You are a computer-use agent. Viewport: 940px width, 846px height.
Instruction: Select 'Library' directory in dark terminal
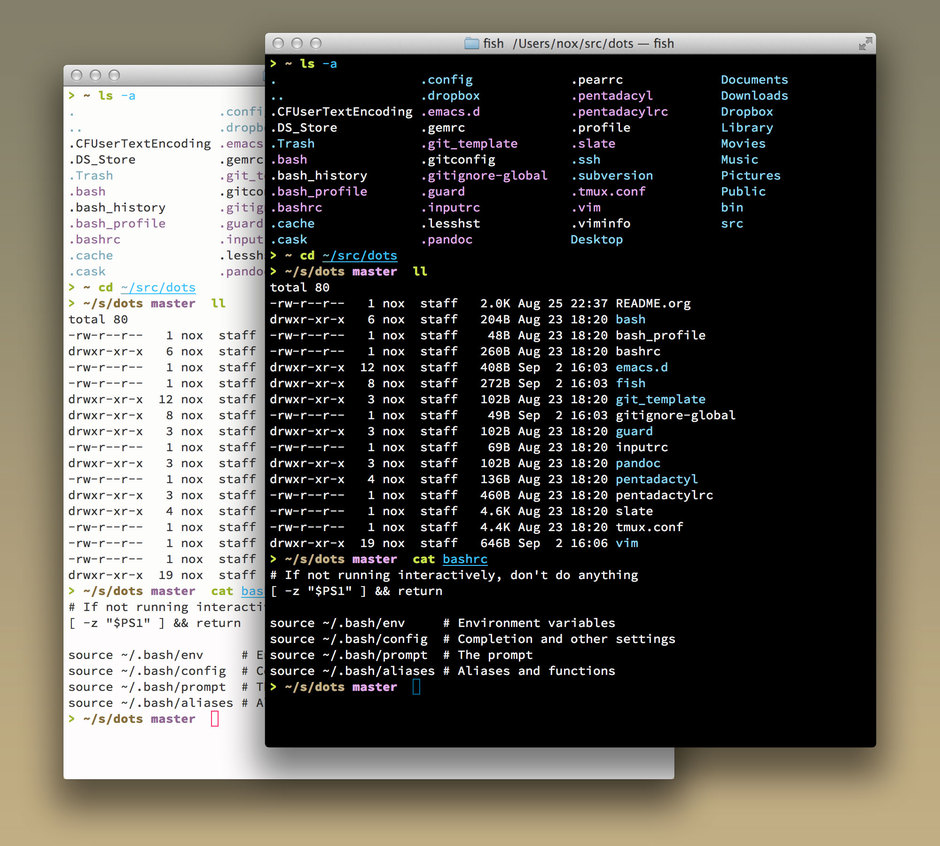tap(747, 128)
